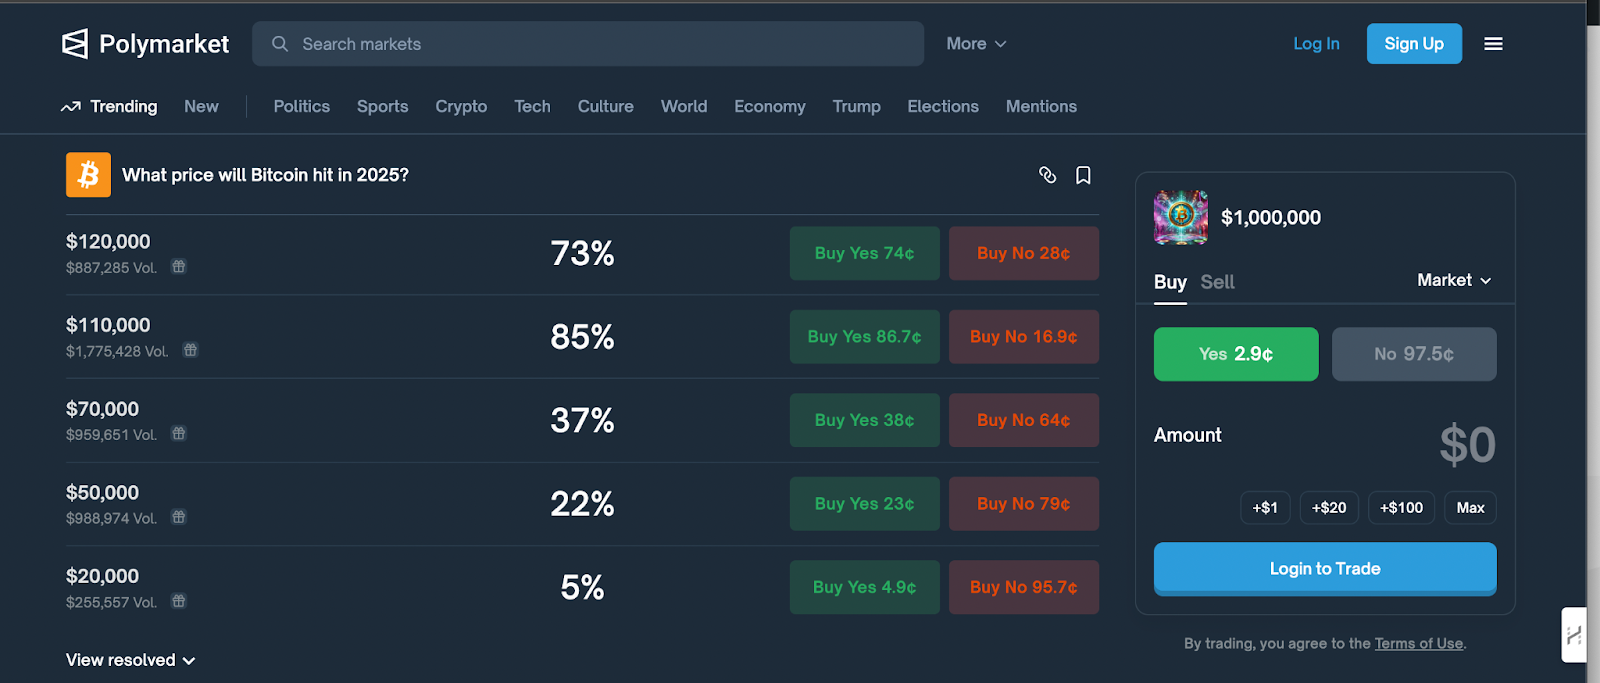Open the Mentions category

tap(1041, 106)
